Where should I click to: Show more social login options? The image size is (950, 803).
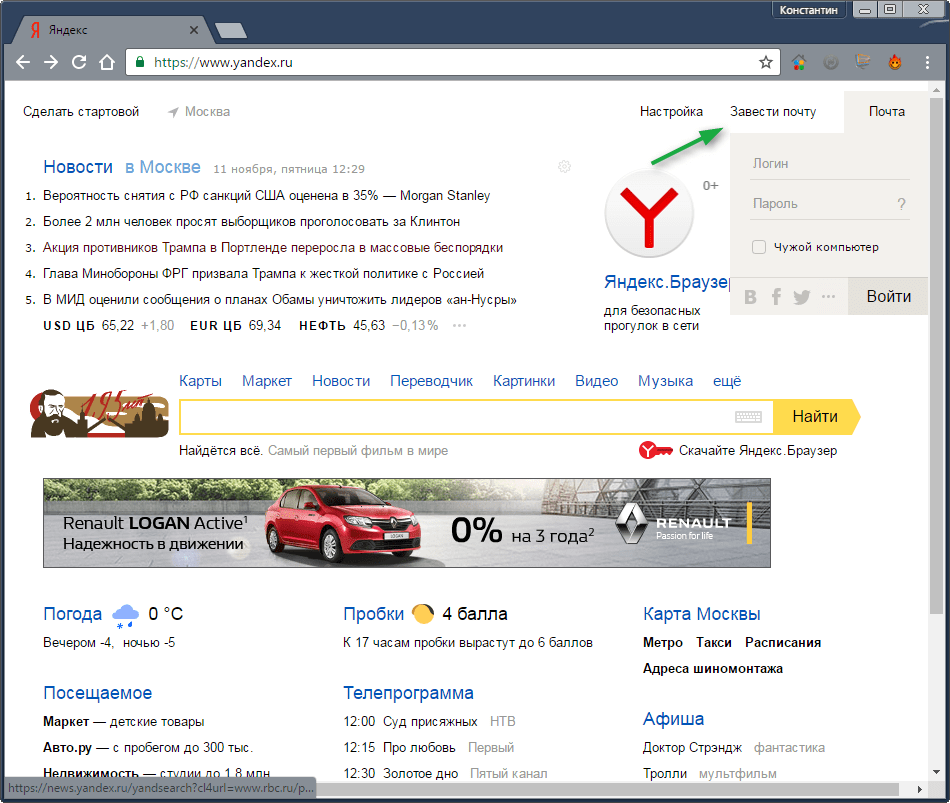coord(828,296)
